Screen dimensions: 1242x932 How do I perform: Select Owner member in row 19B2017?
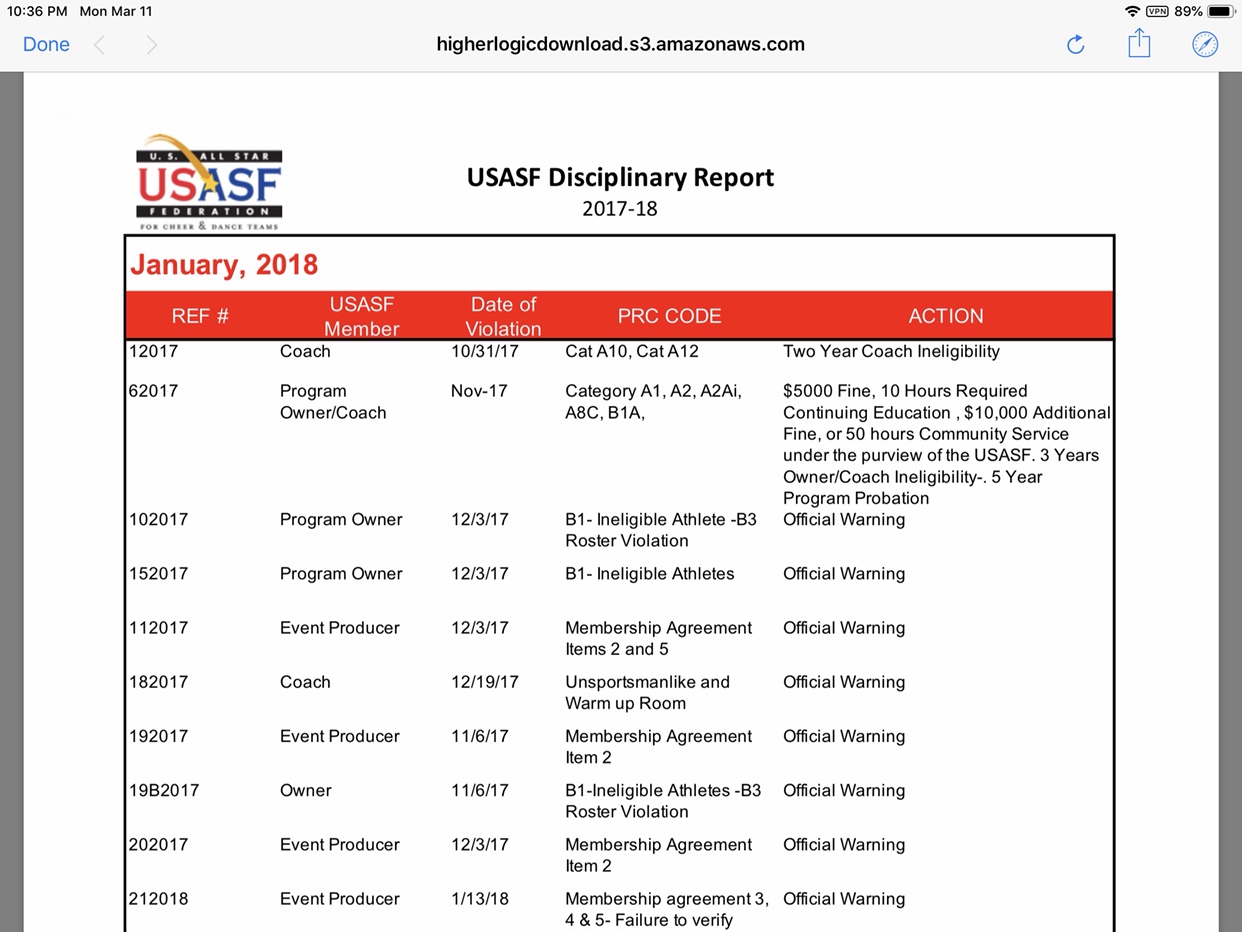click(305, 790)
